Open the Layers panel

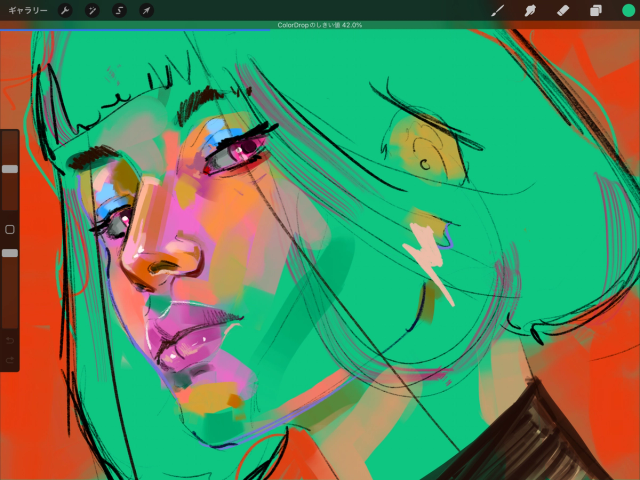click(595, 10)
